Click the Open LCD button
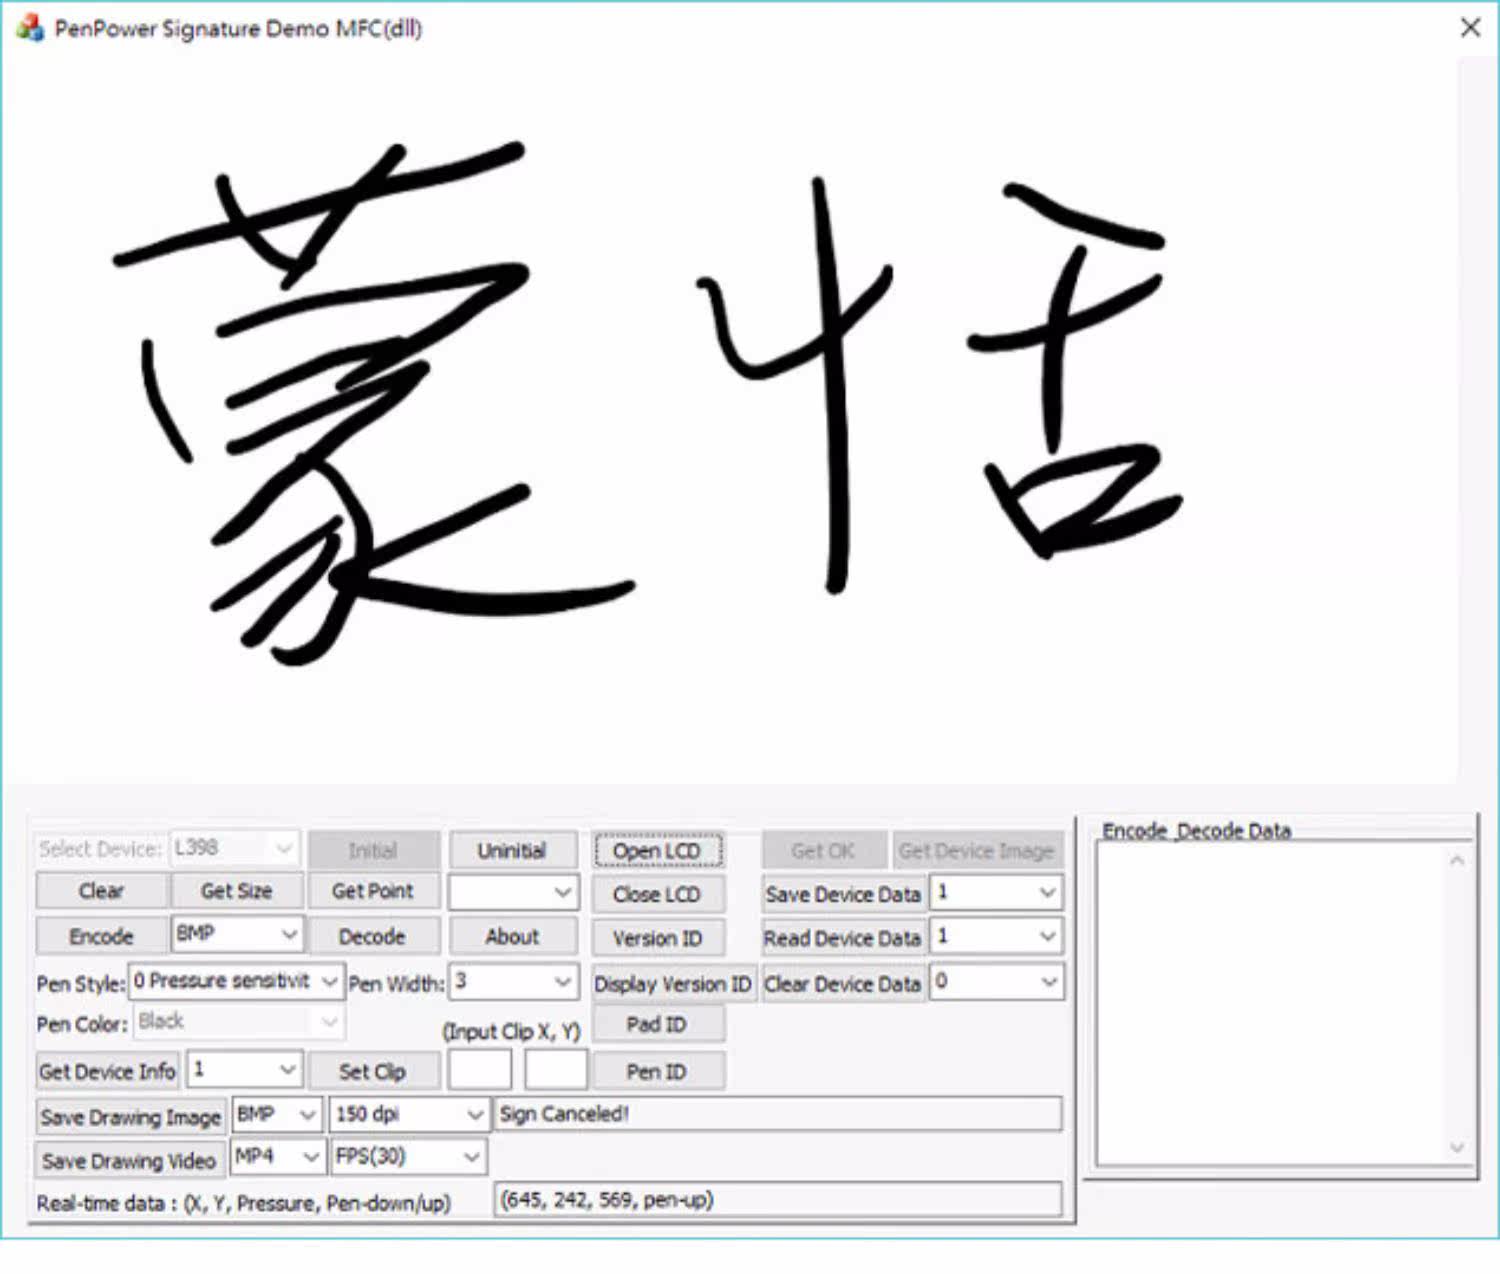Image resolution: width=1500 pixels, height=1274 pixels. (657, 851)
